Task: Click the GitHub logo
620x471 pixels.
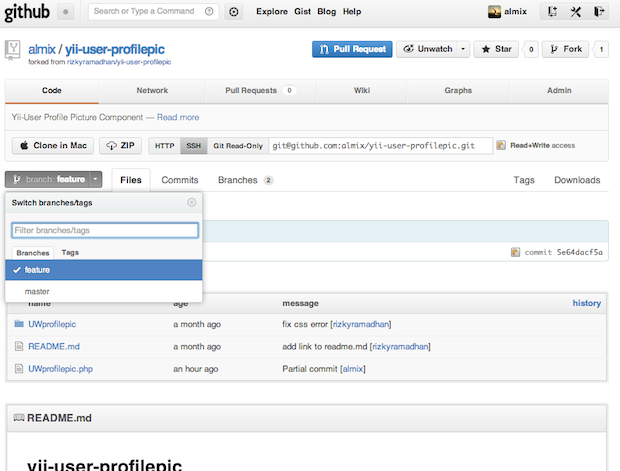Action: 27,12
